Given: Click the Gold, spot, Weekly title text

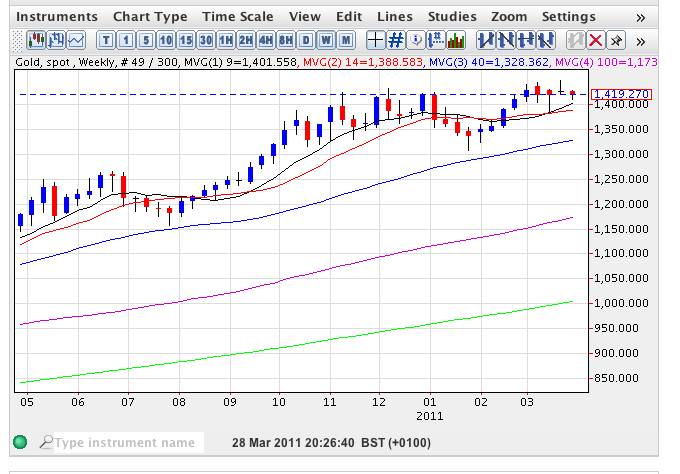Looking at the screenshot, I should coord(66,62).
